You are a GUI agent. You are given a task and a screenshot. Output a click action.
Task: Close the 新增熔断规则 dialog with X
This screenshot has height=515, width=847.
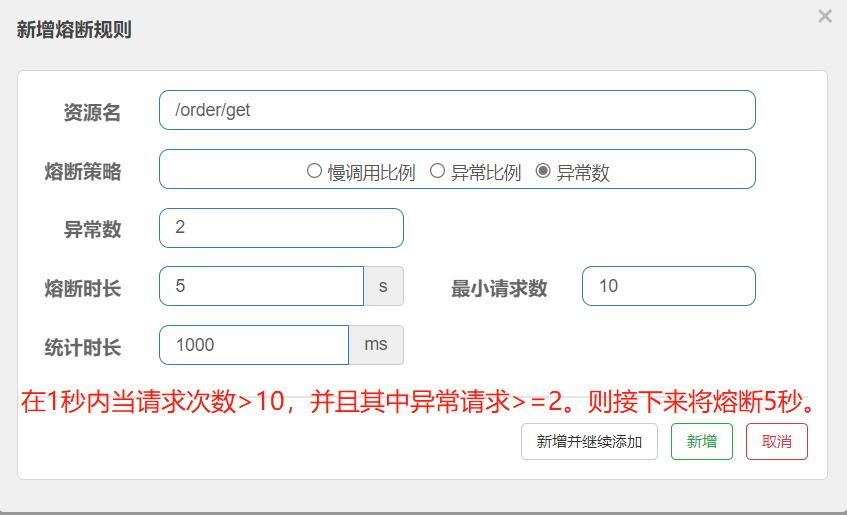(x=824, y=16)
